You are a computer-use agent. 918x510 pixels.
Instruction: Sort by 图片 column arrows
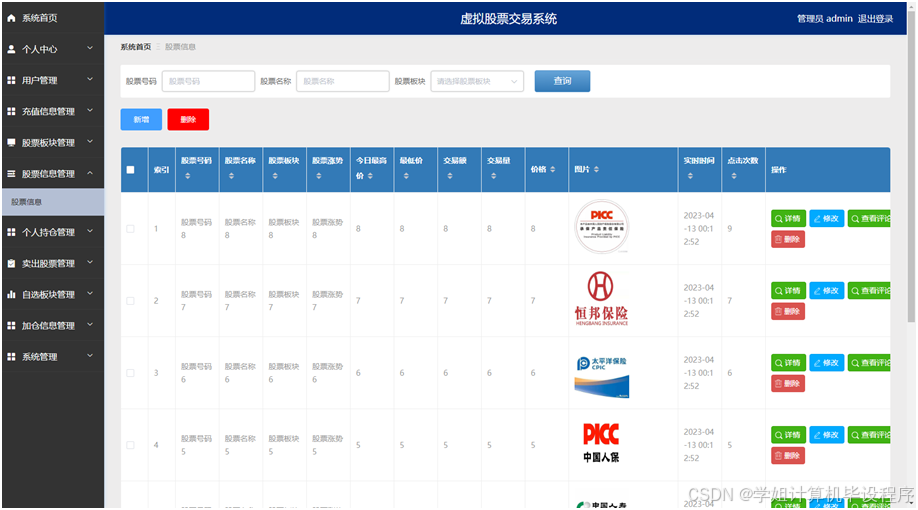point(596,169)
